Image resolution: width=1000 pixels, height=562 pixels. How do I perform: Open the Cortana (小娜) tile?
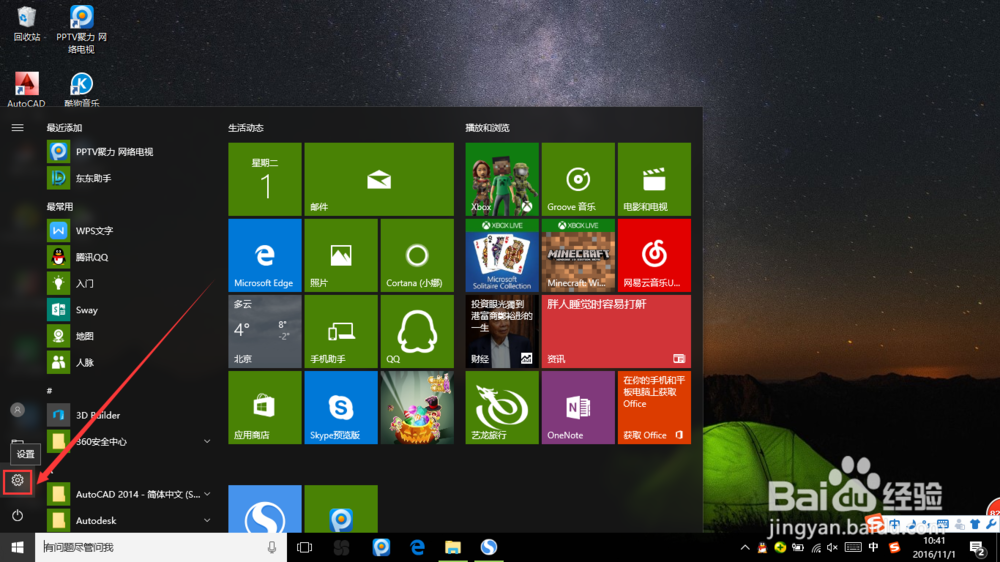click(x=417, y=255)
